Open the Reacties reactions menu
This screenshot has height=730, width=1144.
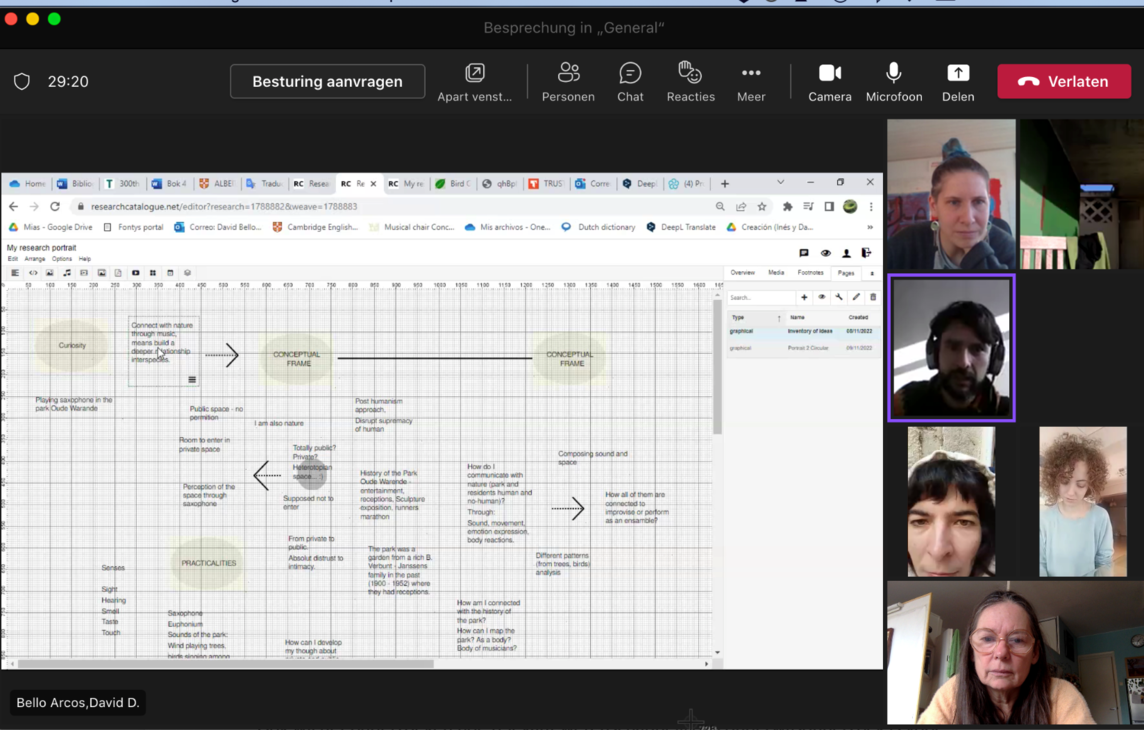(x=690, y=82)
